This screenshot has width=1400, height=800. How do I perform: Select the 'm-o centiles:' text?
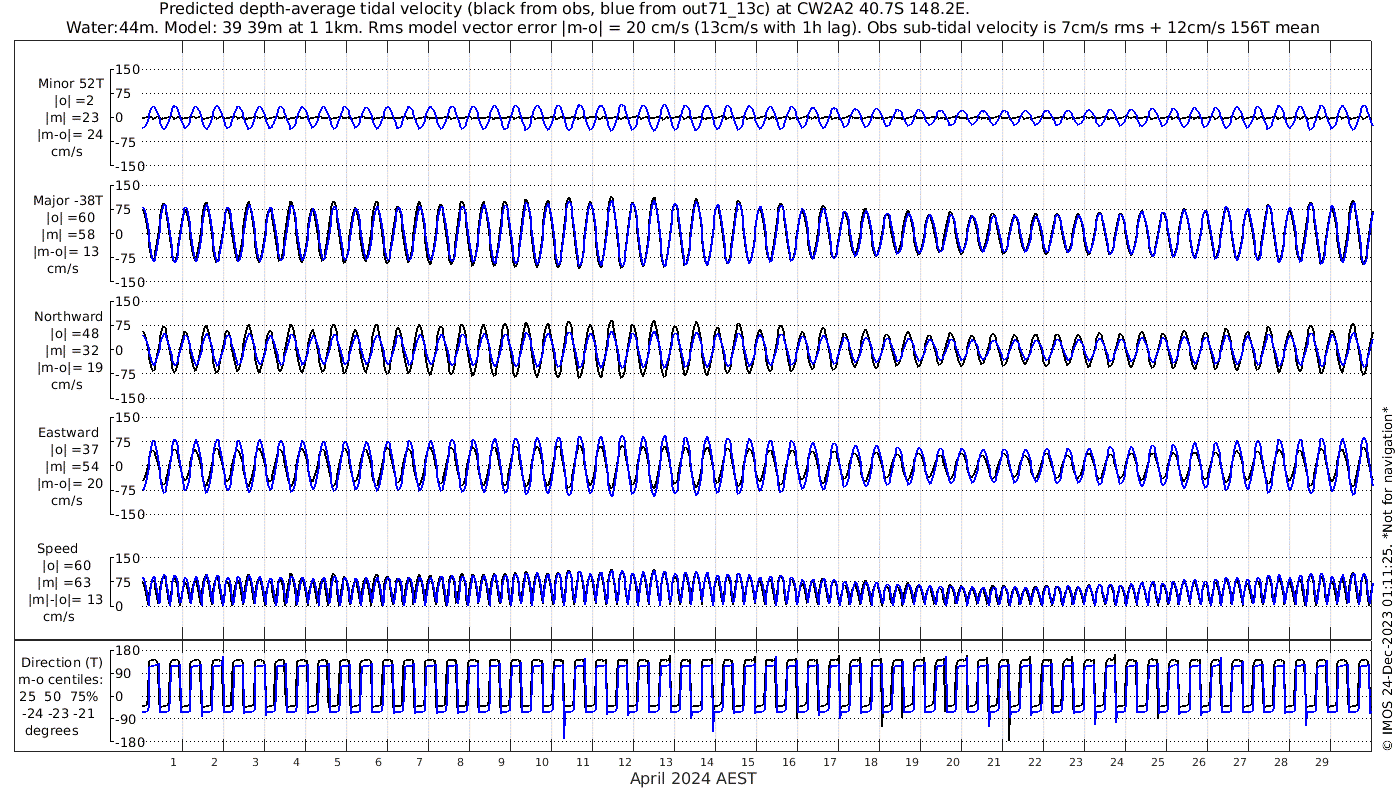pyautogui.click(x=60, y=679)
